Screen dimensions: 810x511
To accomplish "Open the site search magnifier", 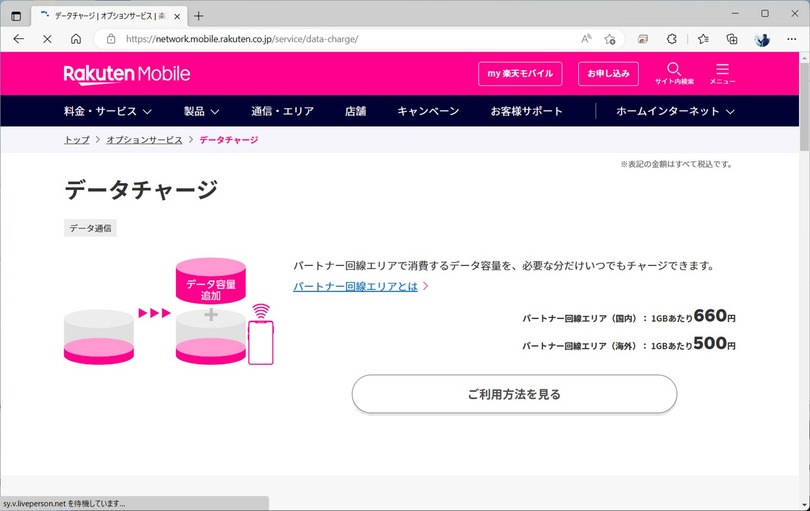I will pos(674,73).
